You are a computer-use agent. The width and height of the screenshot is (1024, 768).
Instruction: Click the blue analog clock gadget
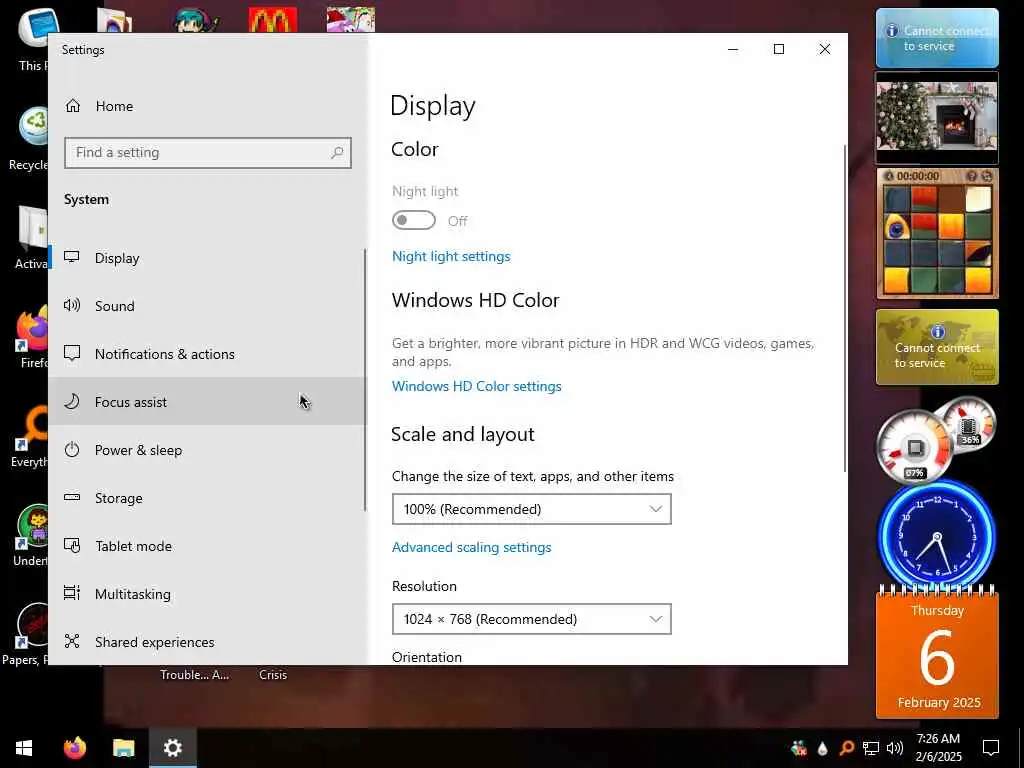click(936, 537)
